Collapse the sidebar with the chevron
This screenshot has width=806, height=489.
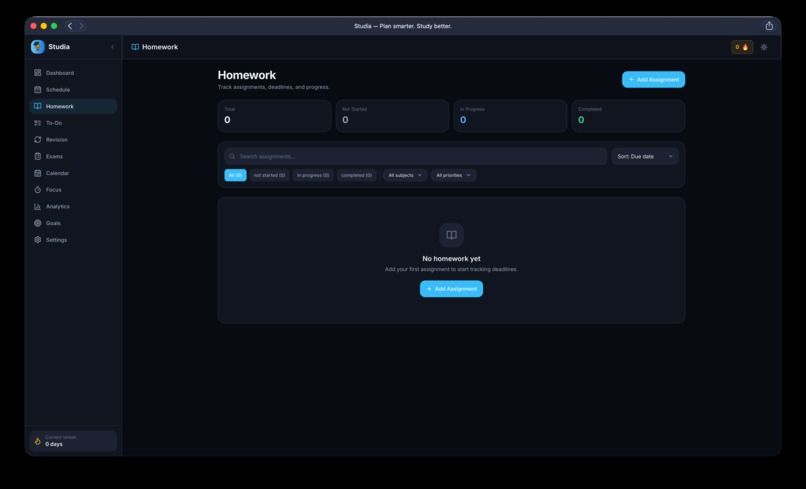113,47
